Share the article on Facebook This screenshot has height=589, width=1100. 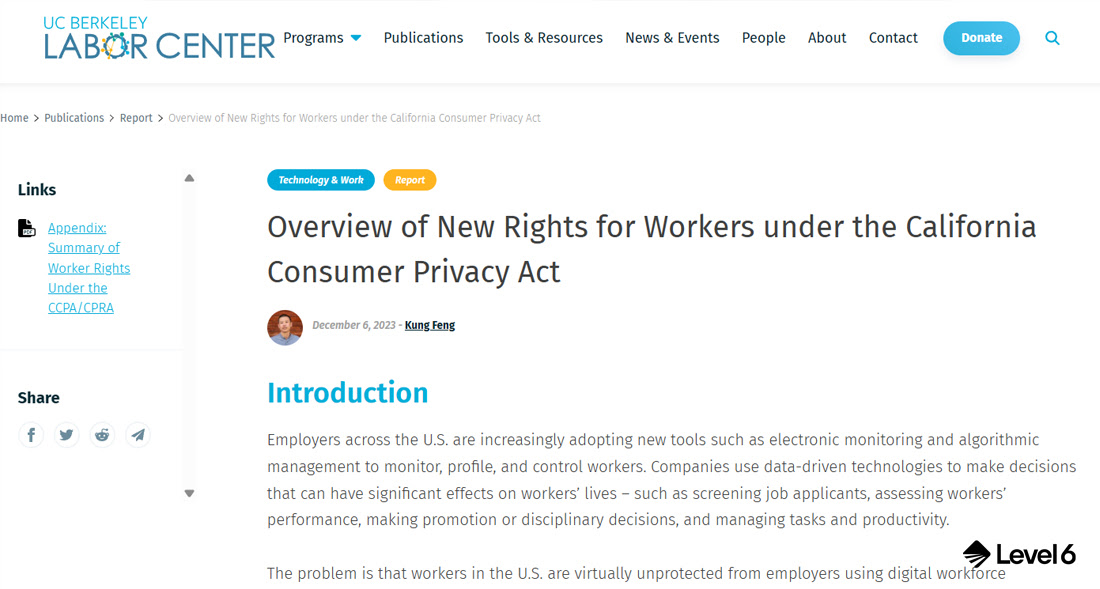31,434
